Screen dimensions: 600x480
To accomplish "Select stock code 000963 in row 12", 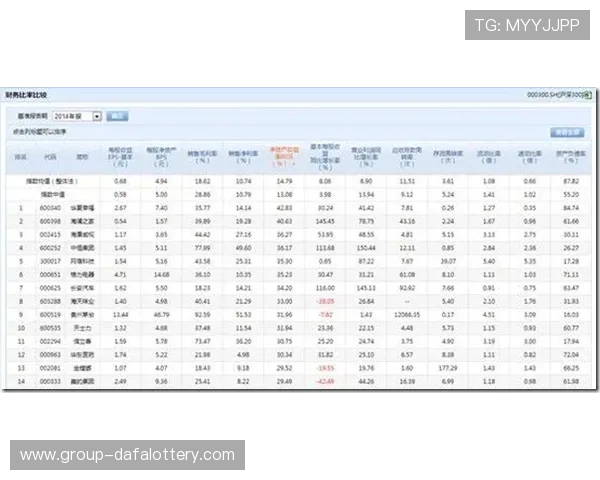I will coord(50,355).
